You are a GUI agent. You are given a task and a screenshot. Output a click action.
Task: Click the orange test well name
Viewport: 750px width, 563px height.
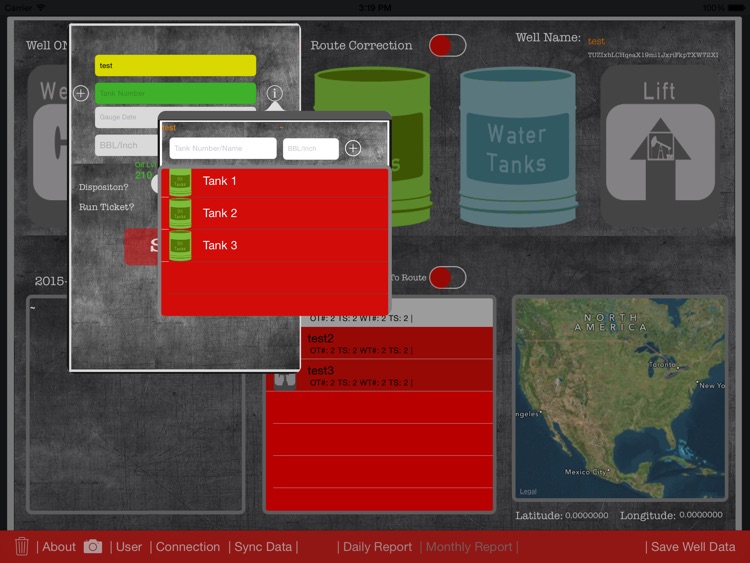point(596,41)
